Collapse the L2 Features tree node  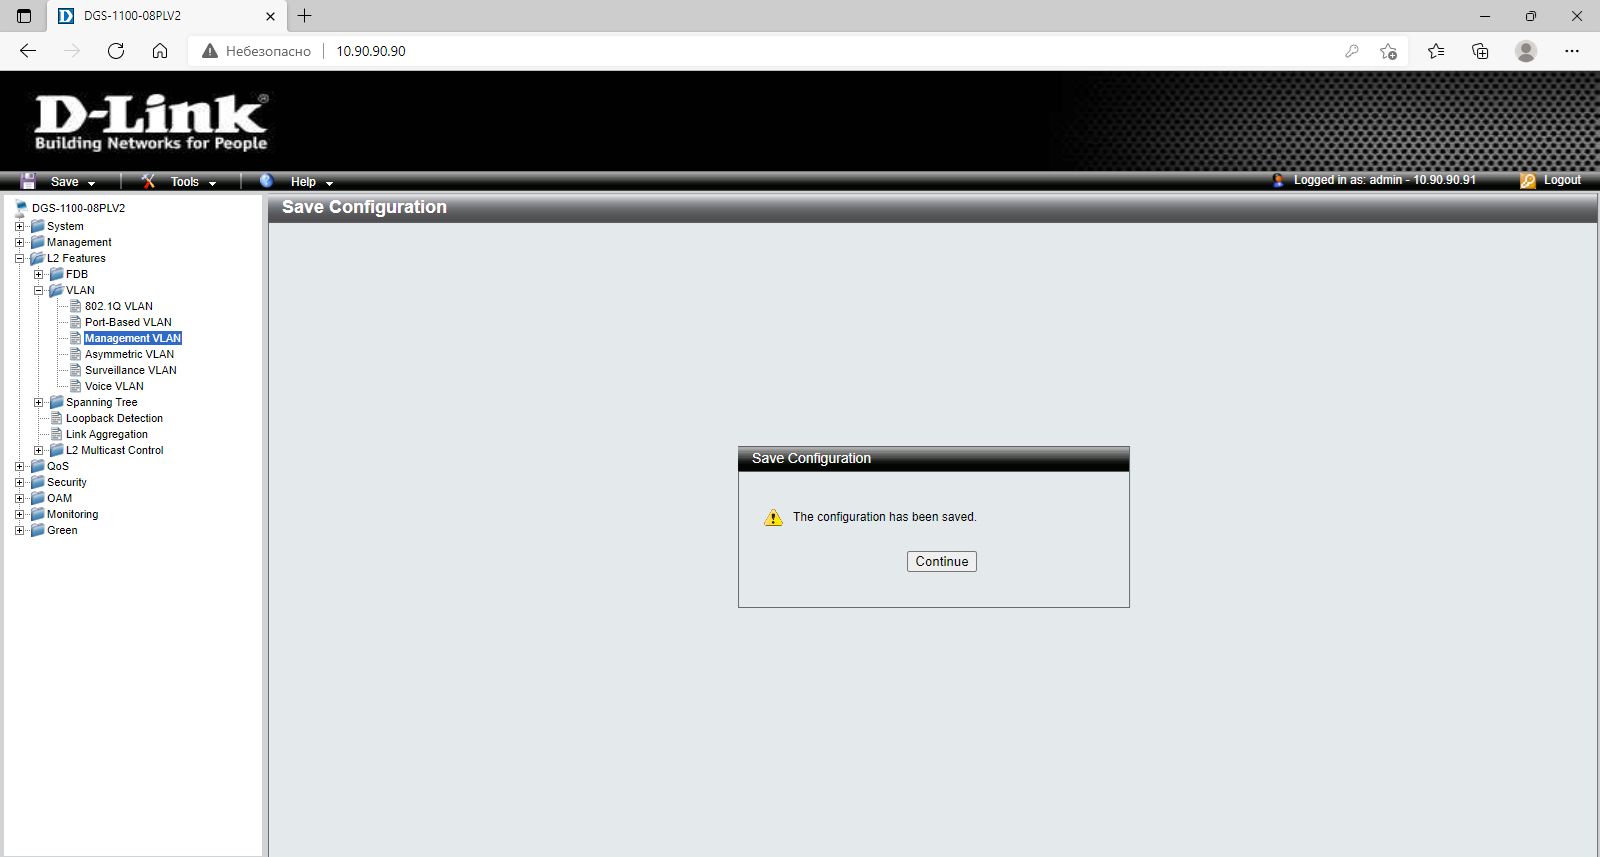tap(19, 258)
